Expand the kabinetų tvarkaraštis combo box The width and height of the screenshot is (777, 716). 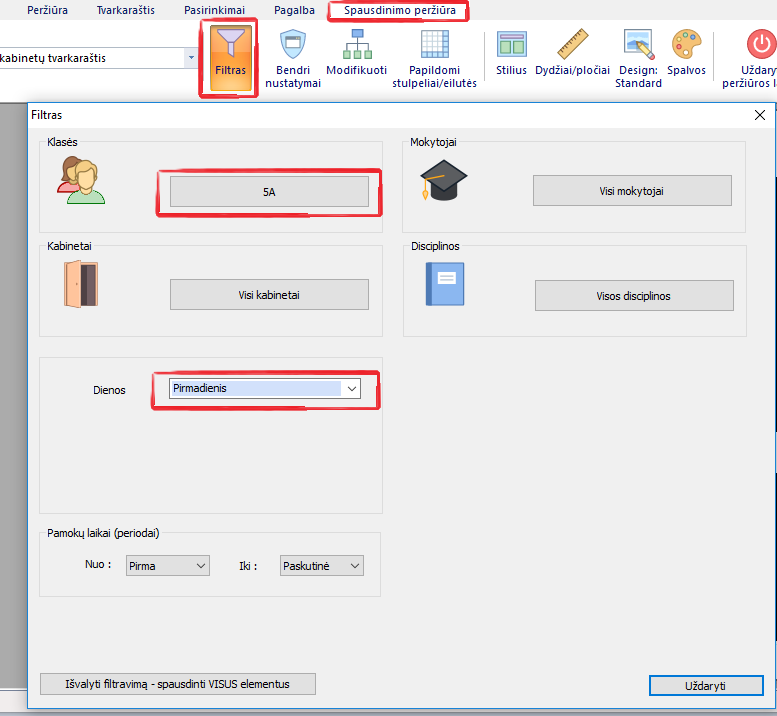[x=190, y=58]
